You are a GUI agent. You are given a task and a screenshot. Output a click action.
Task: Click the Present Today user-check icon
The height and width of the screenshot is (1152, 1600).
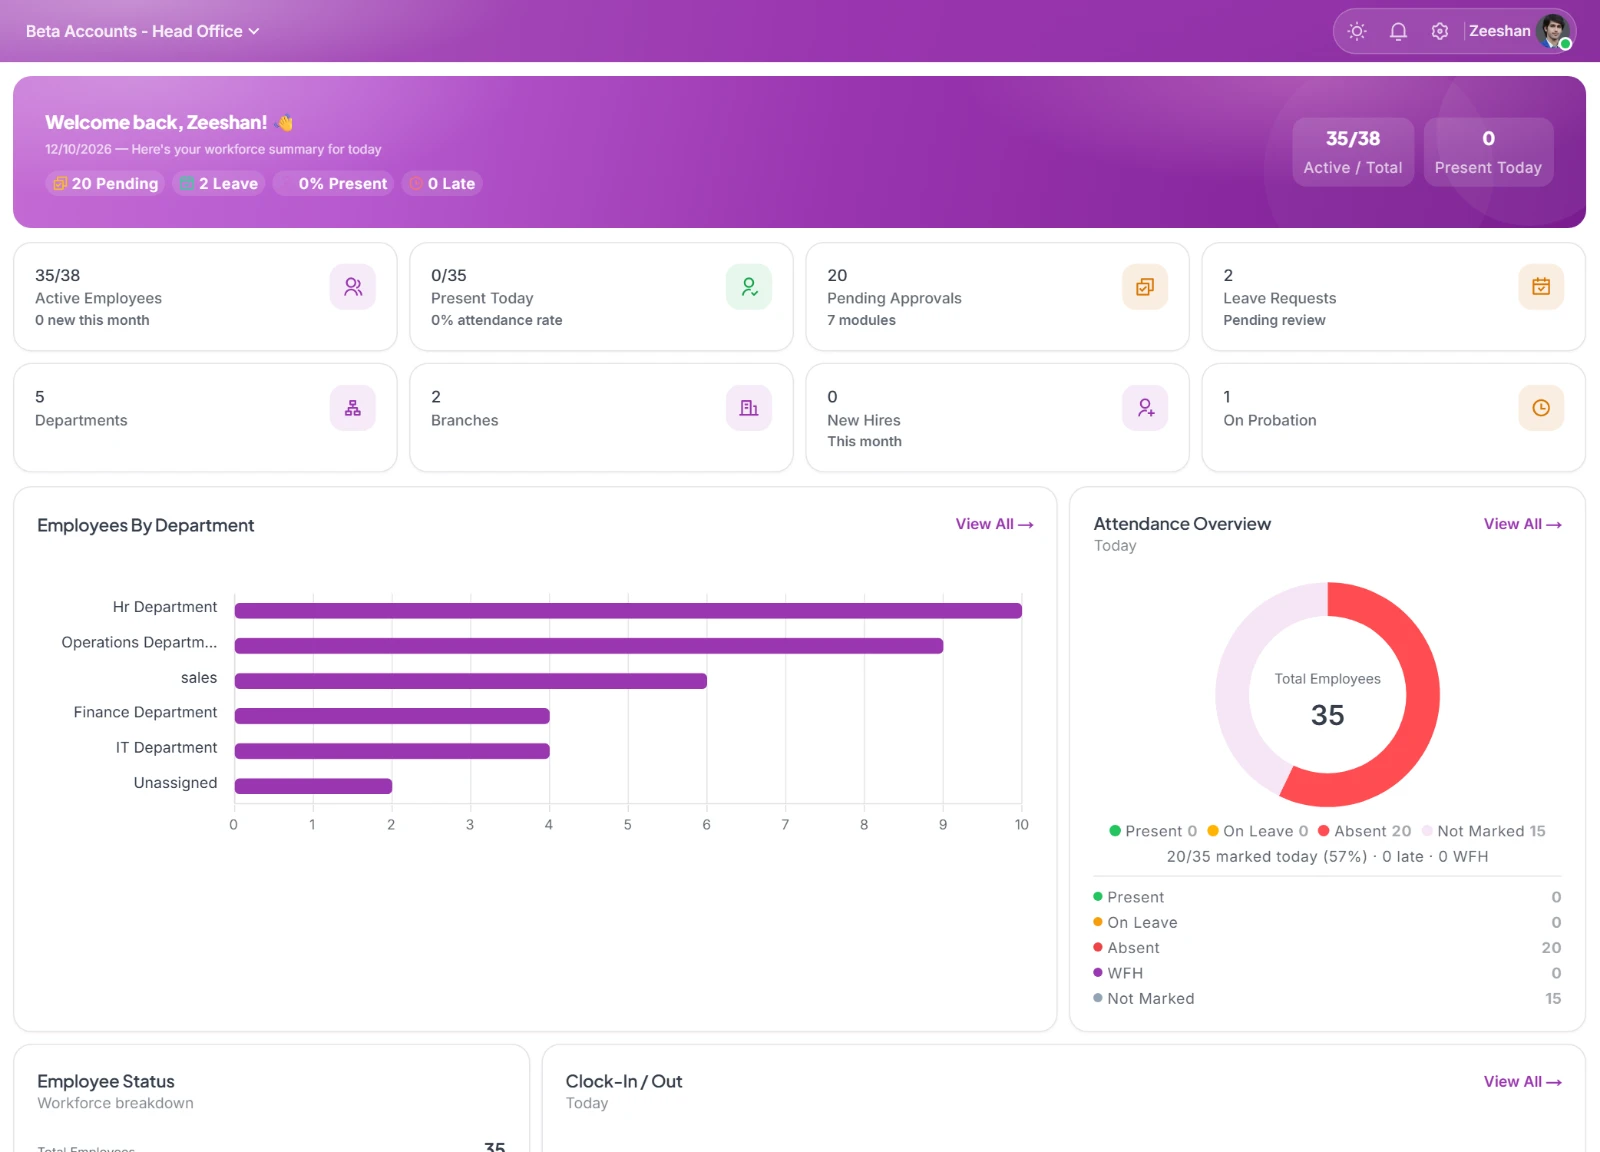[749, 287]
